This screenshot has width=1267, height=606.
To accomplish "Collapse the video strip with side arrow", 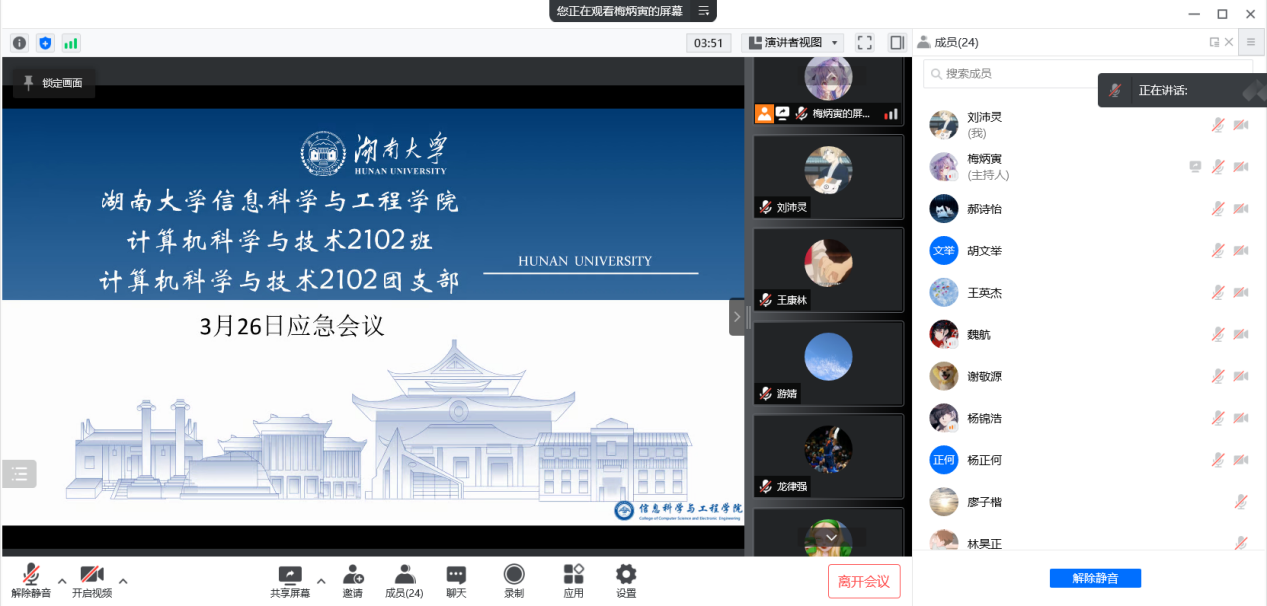I will pos(737,317).
